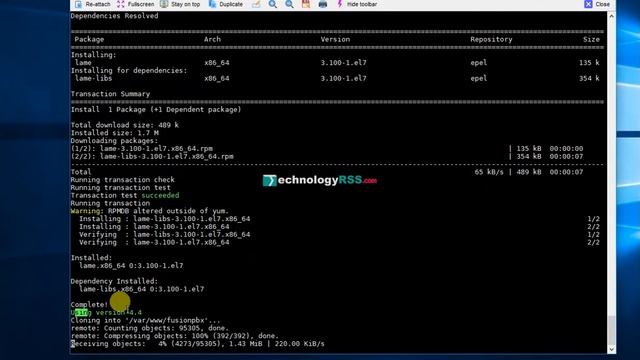
Task: Click 'Transaction Summary' text
Action: 110,94
